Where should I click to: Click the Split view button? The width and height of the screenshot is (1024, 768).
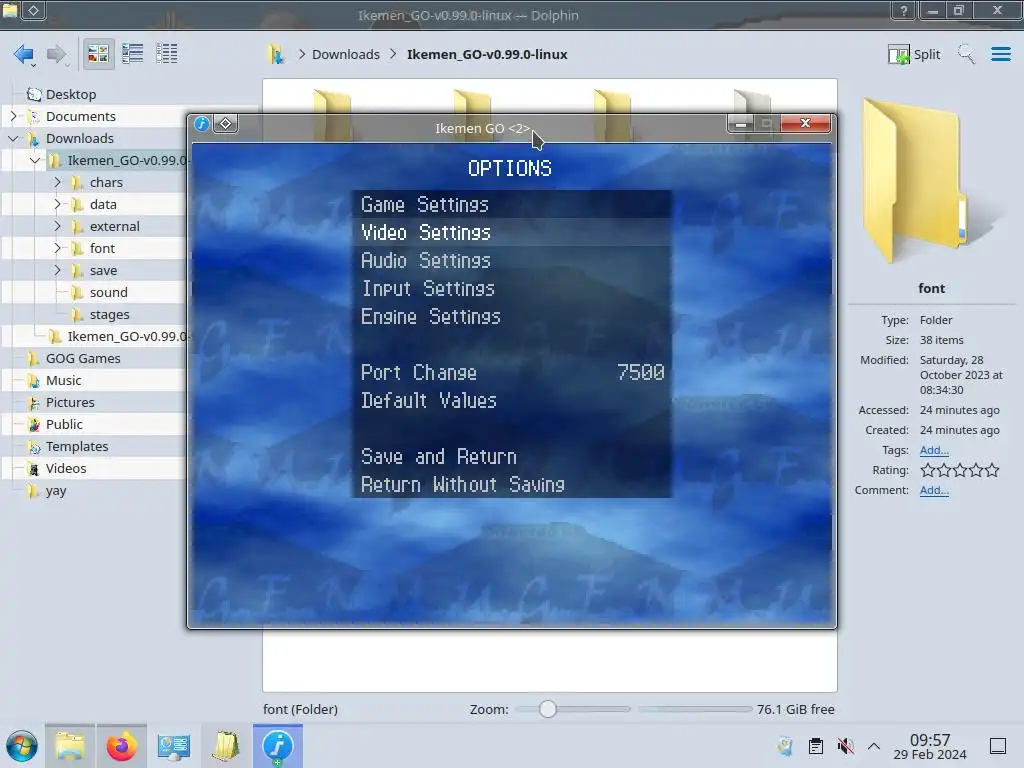[914, 54]
